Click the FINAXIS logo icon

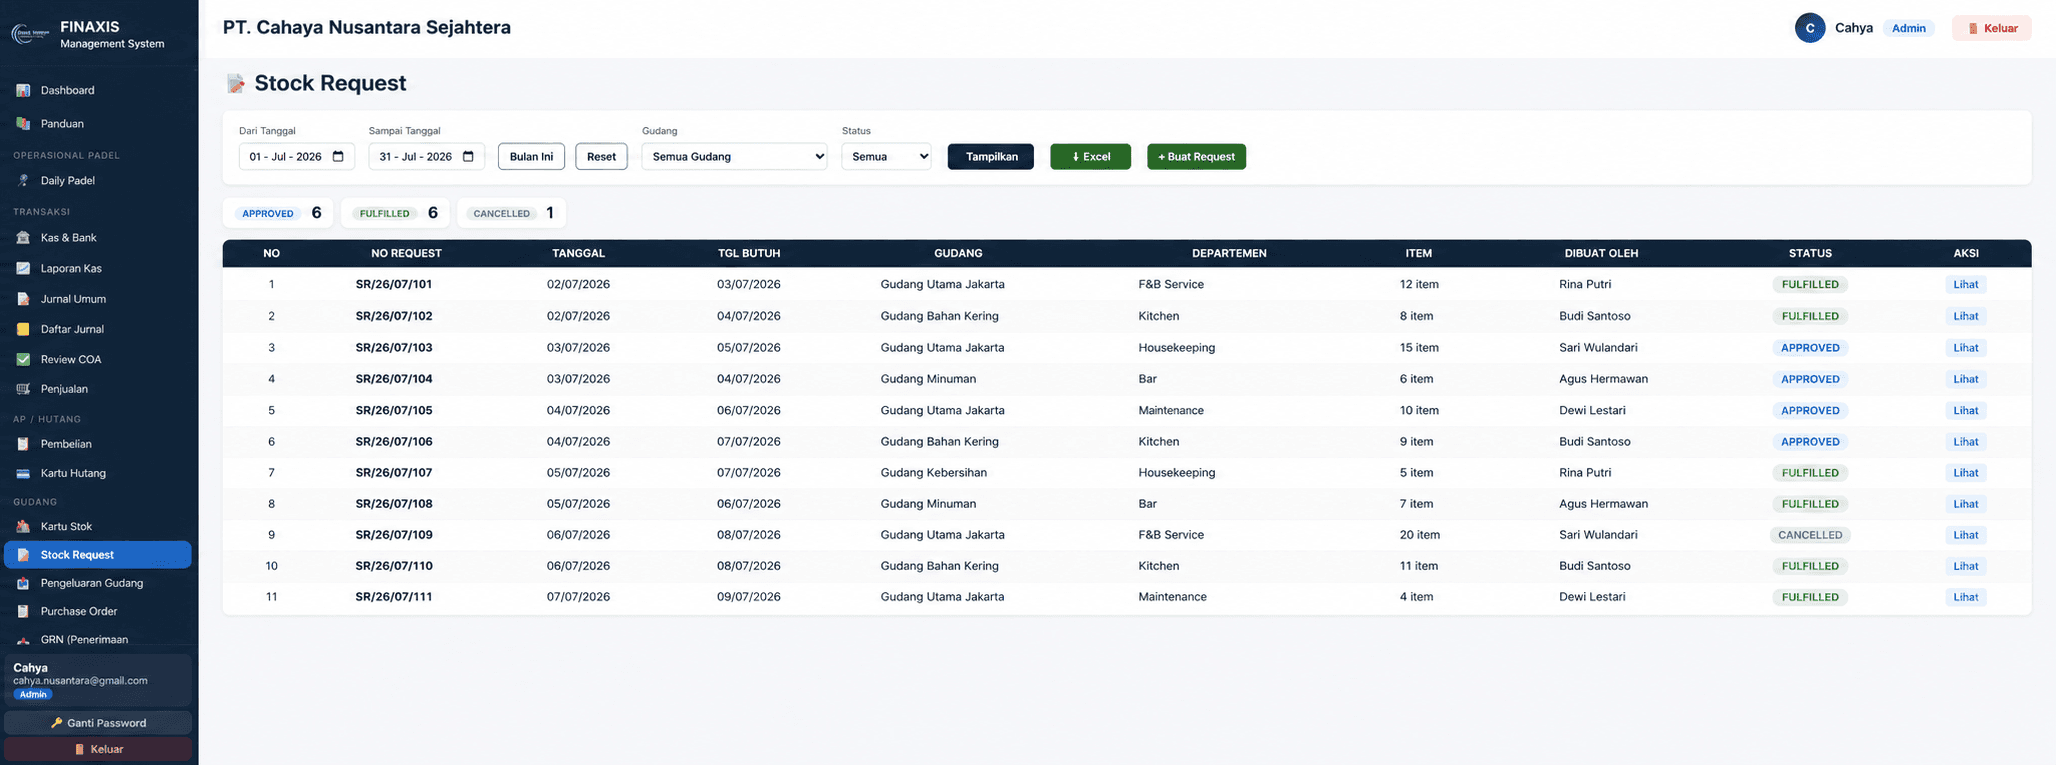[30, 34]
